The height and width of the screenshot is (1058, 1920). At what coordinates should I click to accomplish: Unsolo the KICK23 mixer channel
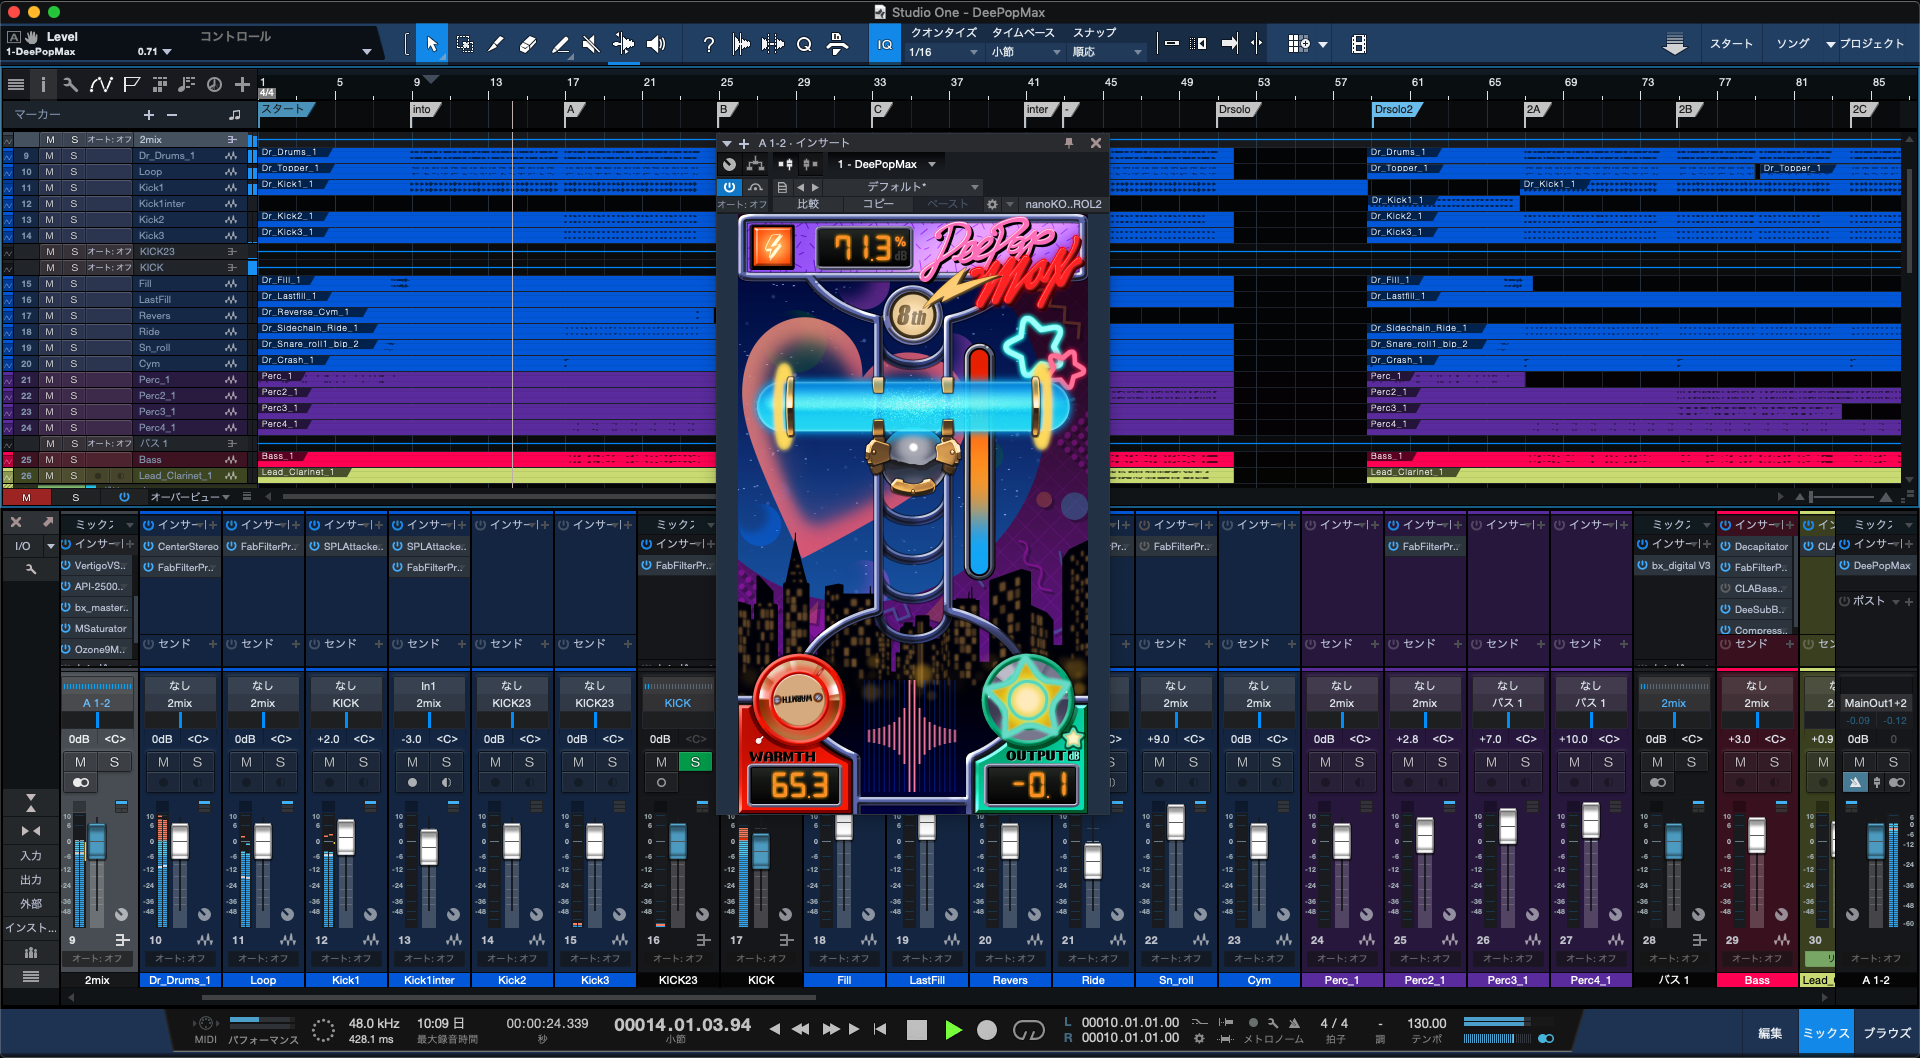pos(695,762)
